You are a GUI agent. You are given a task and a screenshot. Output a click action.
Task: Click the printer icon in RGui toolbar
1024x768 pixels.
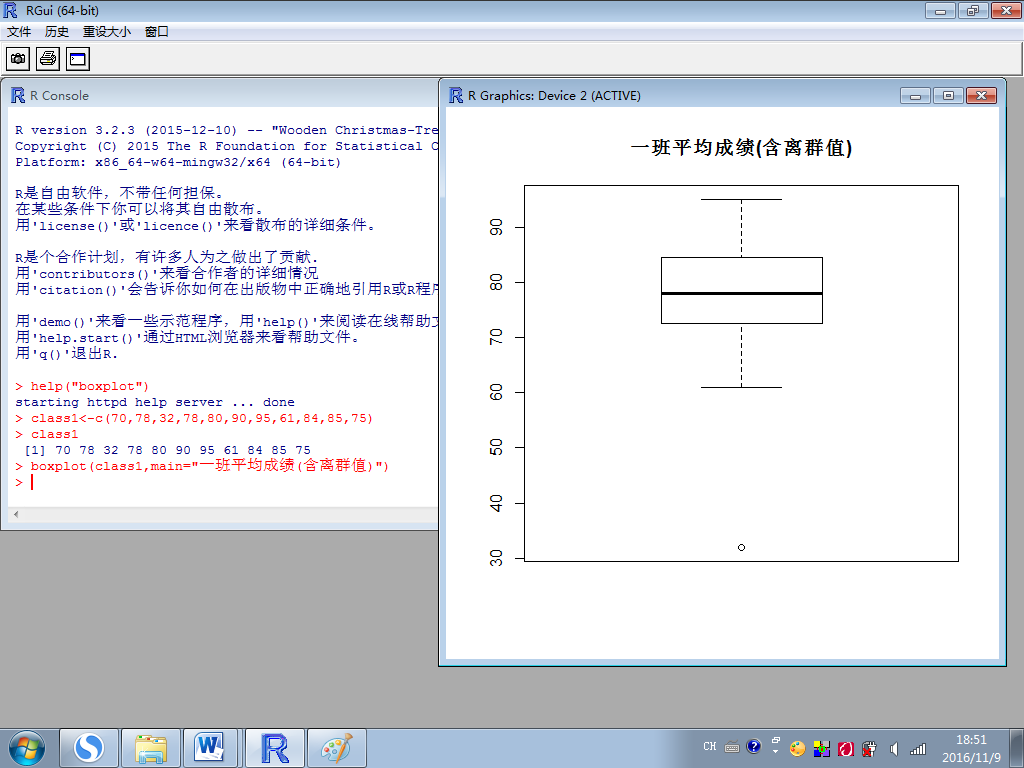48,59
